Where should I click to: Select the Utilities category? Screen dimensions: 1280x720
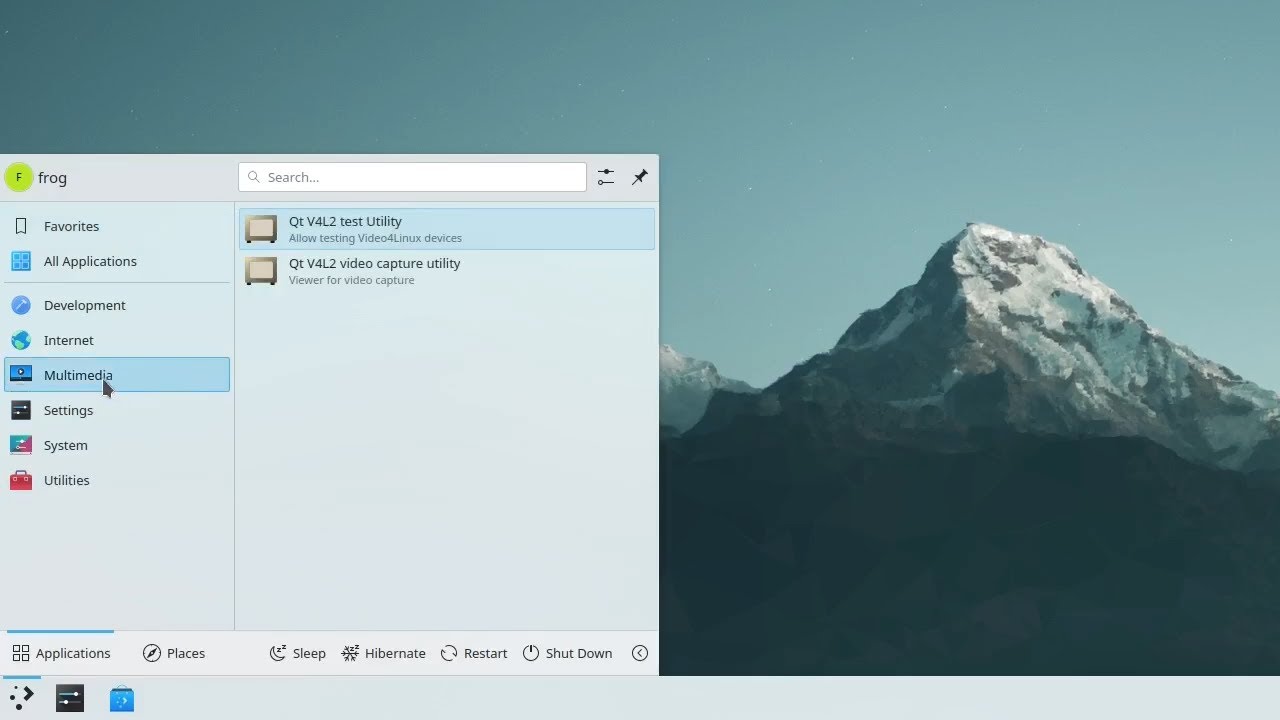pos(117,480)
